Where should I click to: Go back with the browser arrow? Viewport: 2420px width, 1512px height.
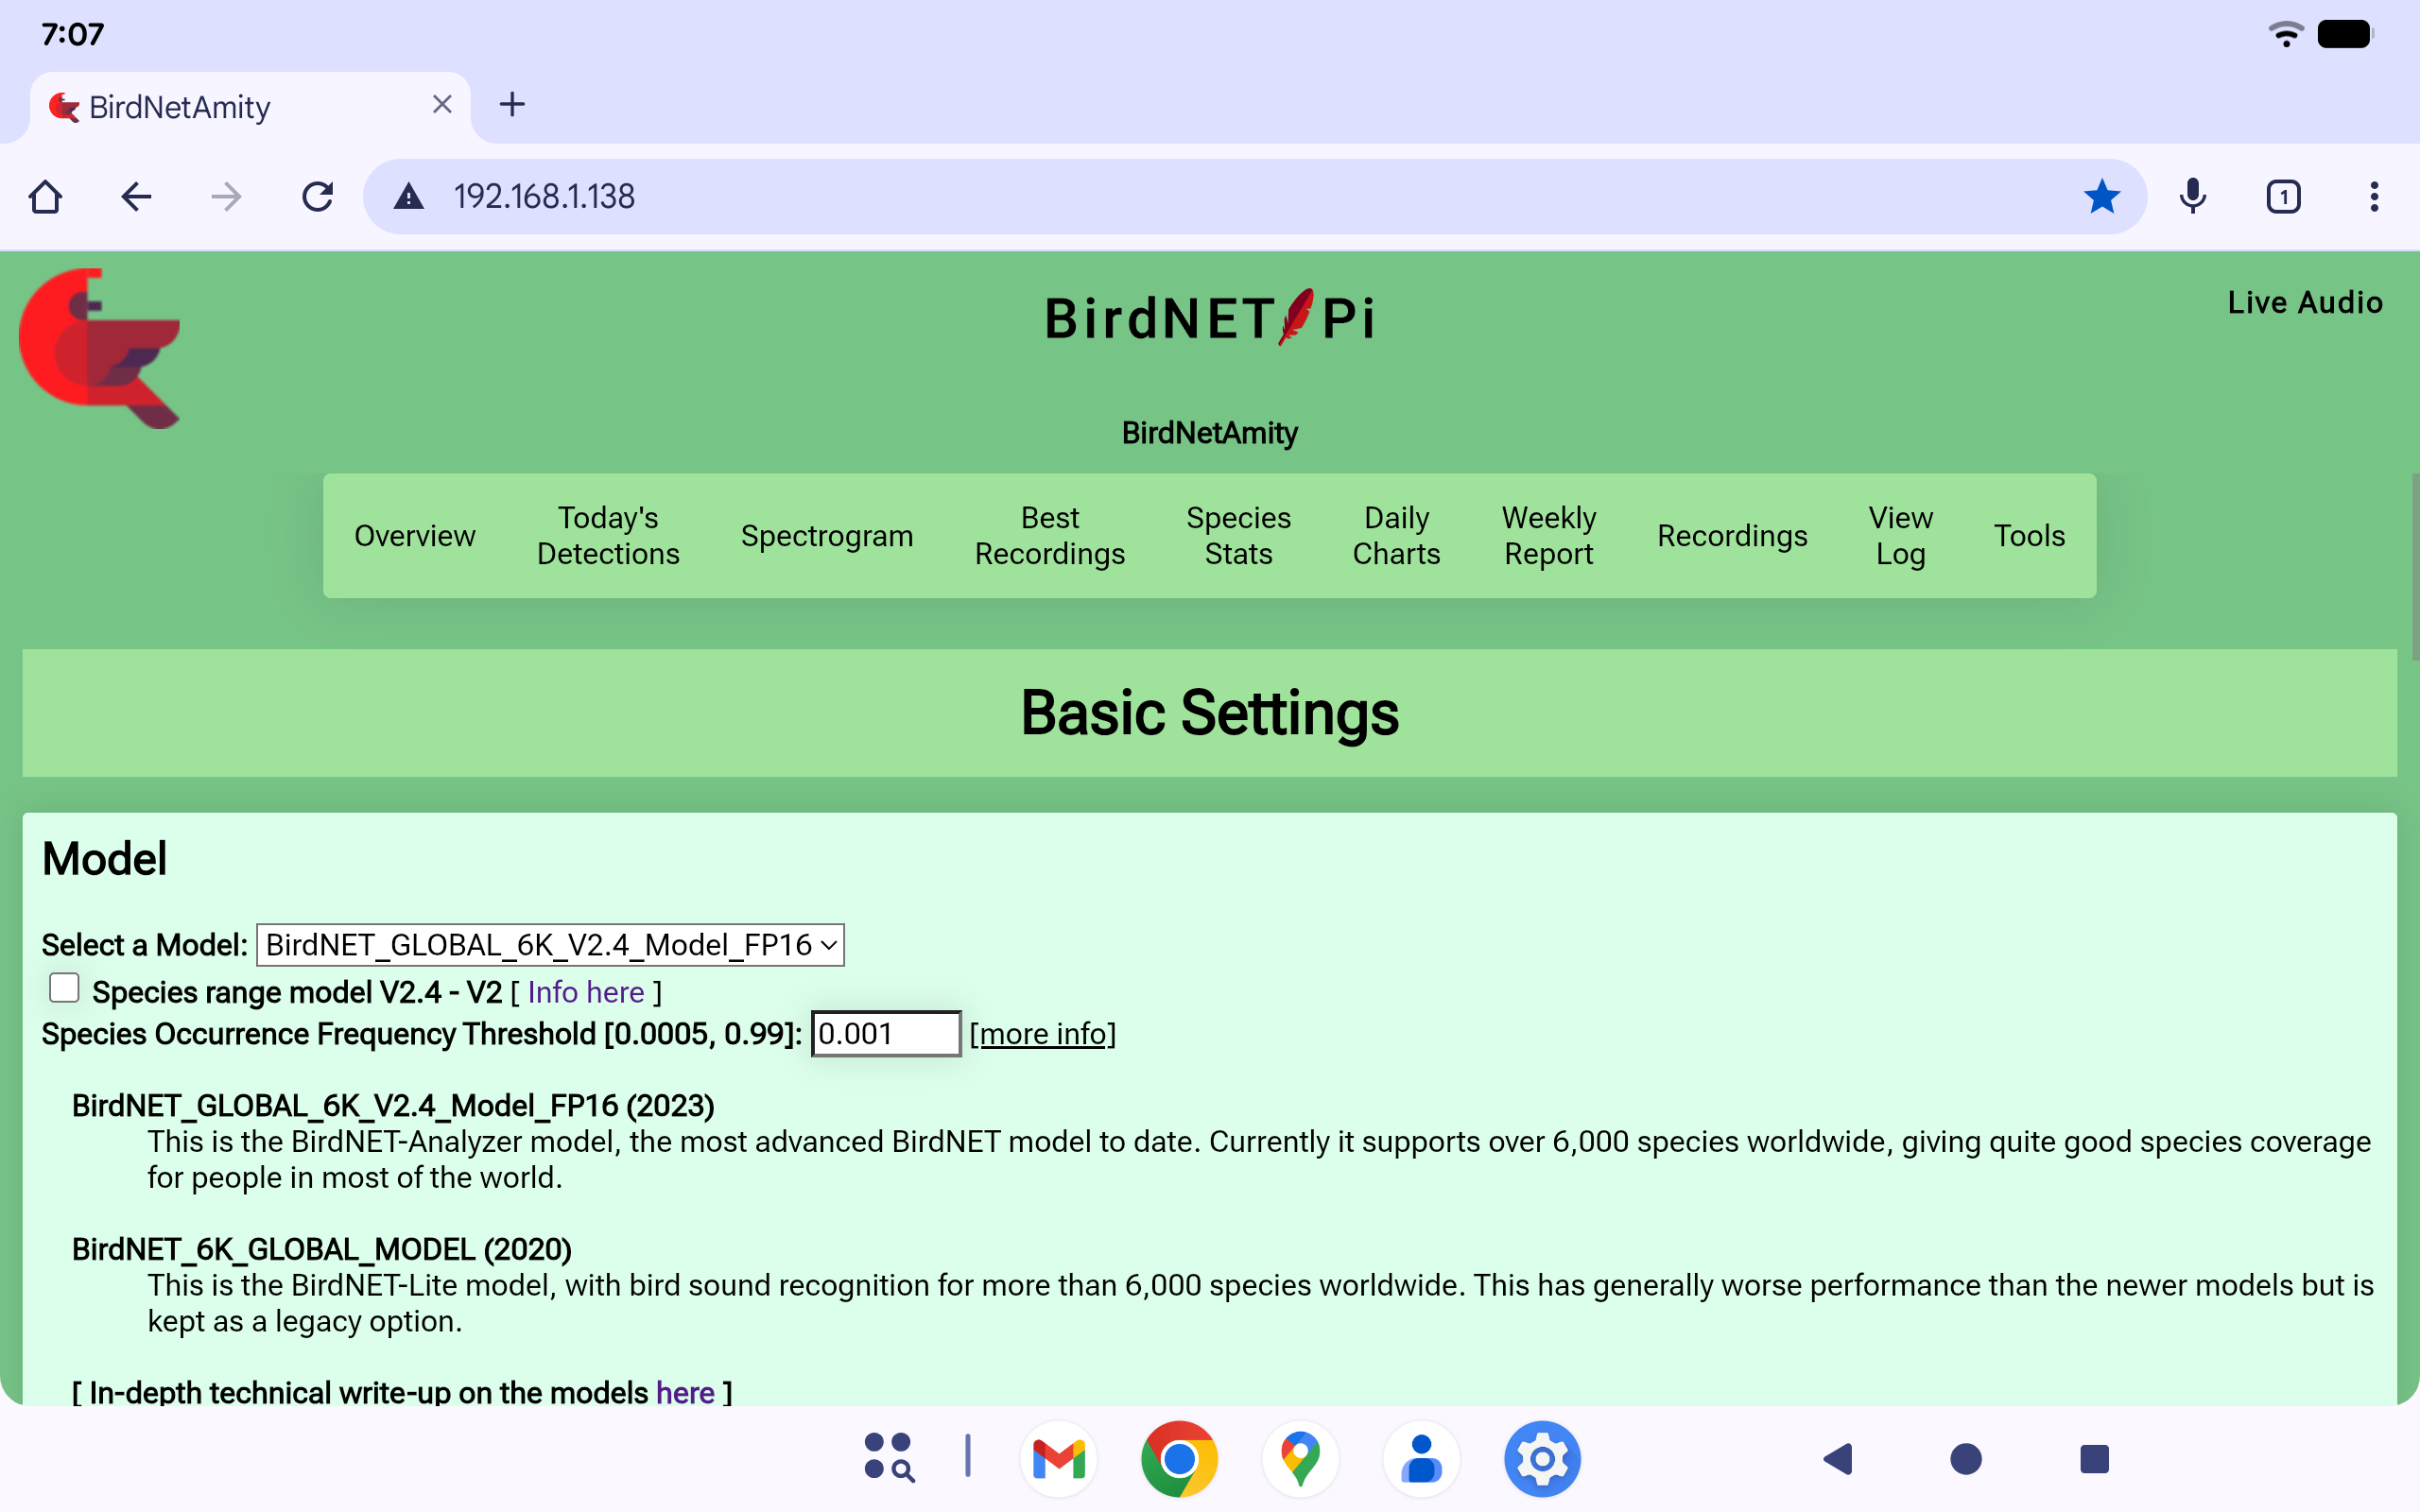[x=136, y=197]
